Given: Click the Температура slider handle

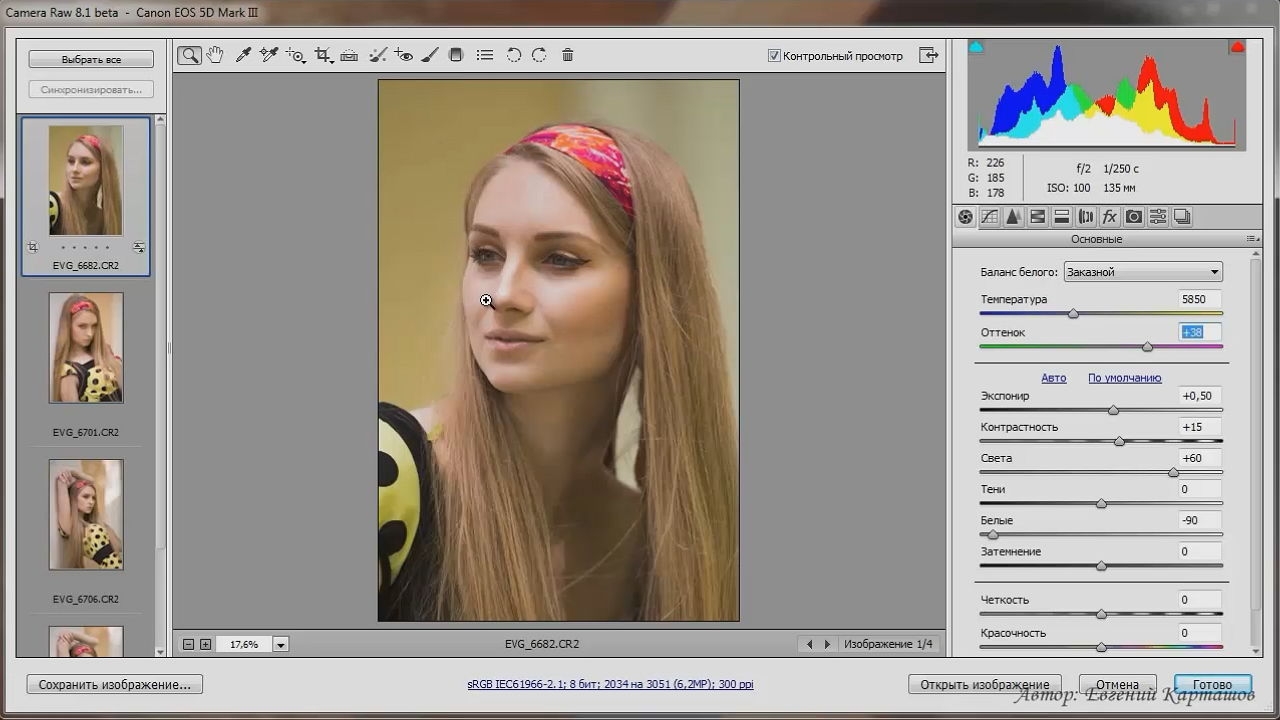Looking at the screenshot, I should [x=1073, y=314].
